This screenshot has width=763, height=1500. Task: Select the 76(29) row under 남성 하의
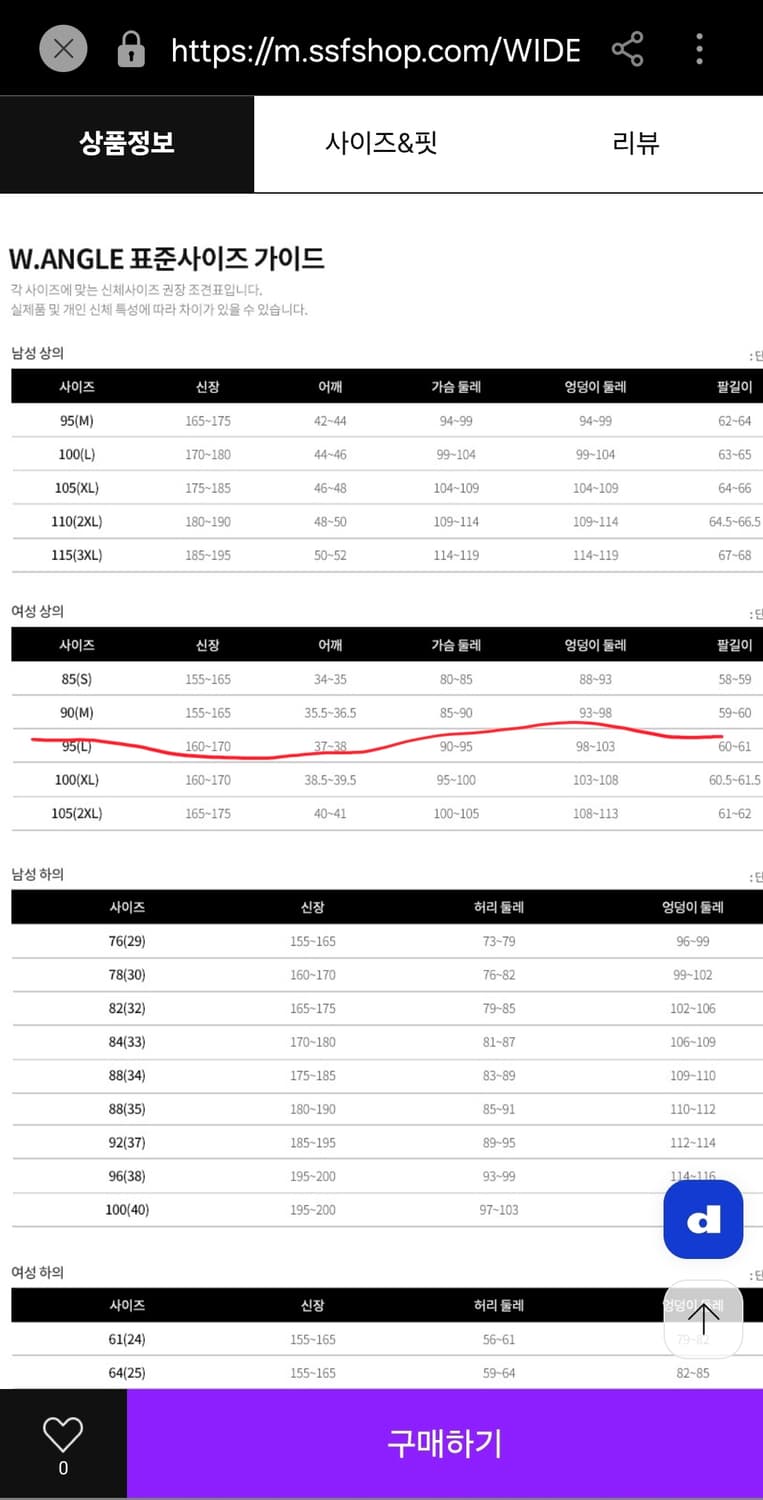click(381, 940)
